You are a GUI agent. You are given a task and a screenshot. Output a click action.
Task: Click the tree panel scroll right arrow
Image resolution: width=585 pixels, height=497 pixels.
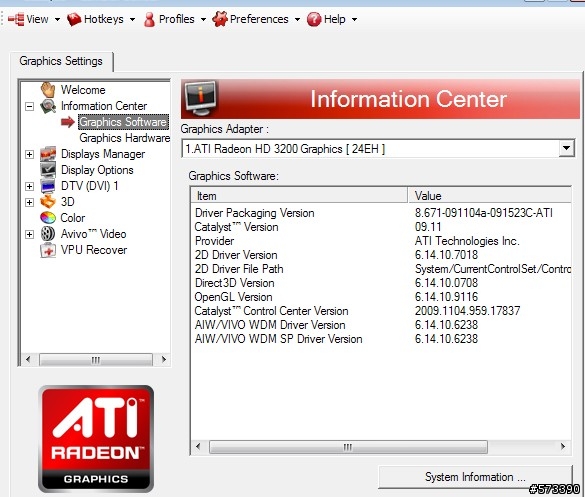(x=163, y=360)
